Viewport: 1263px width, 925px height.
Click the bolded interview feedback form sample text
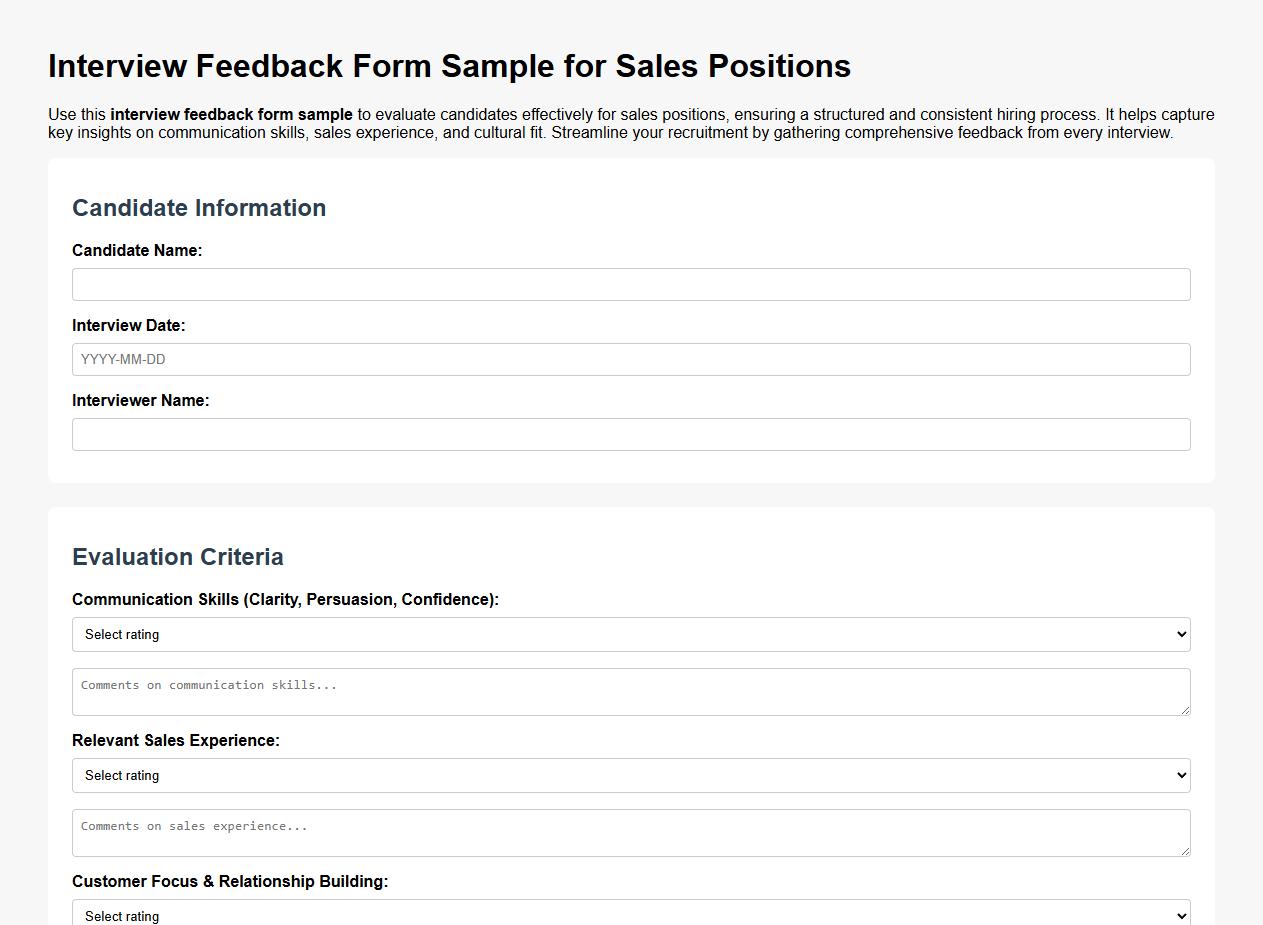[x=231, y=114]
